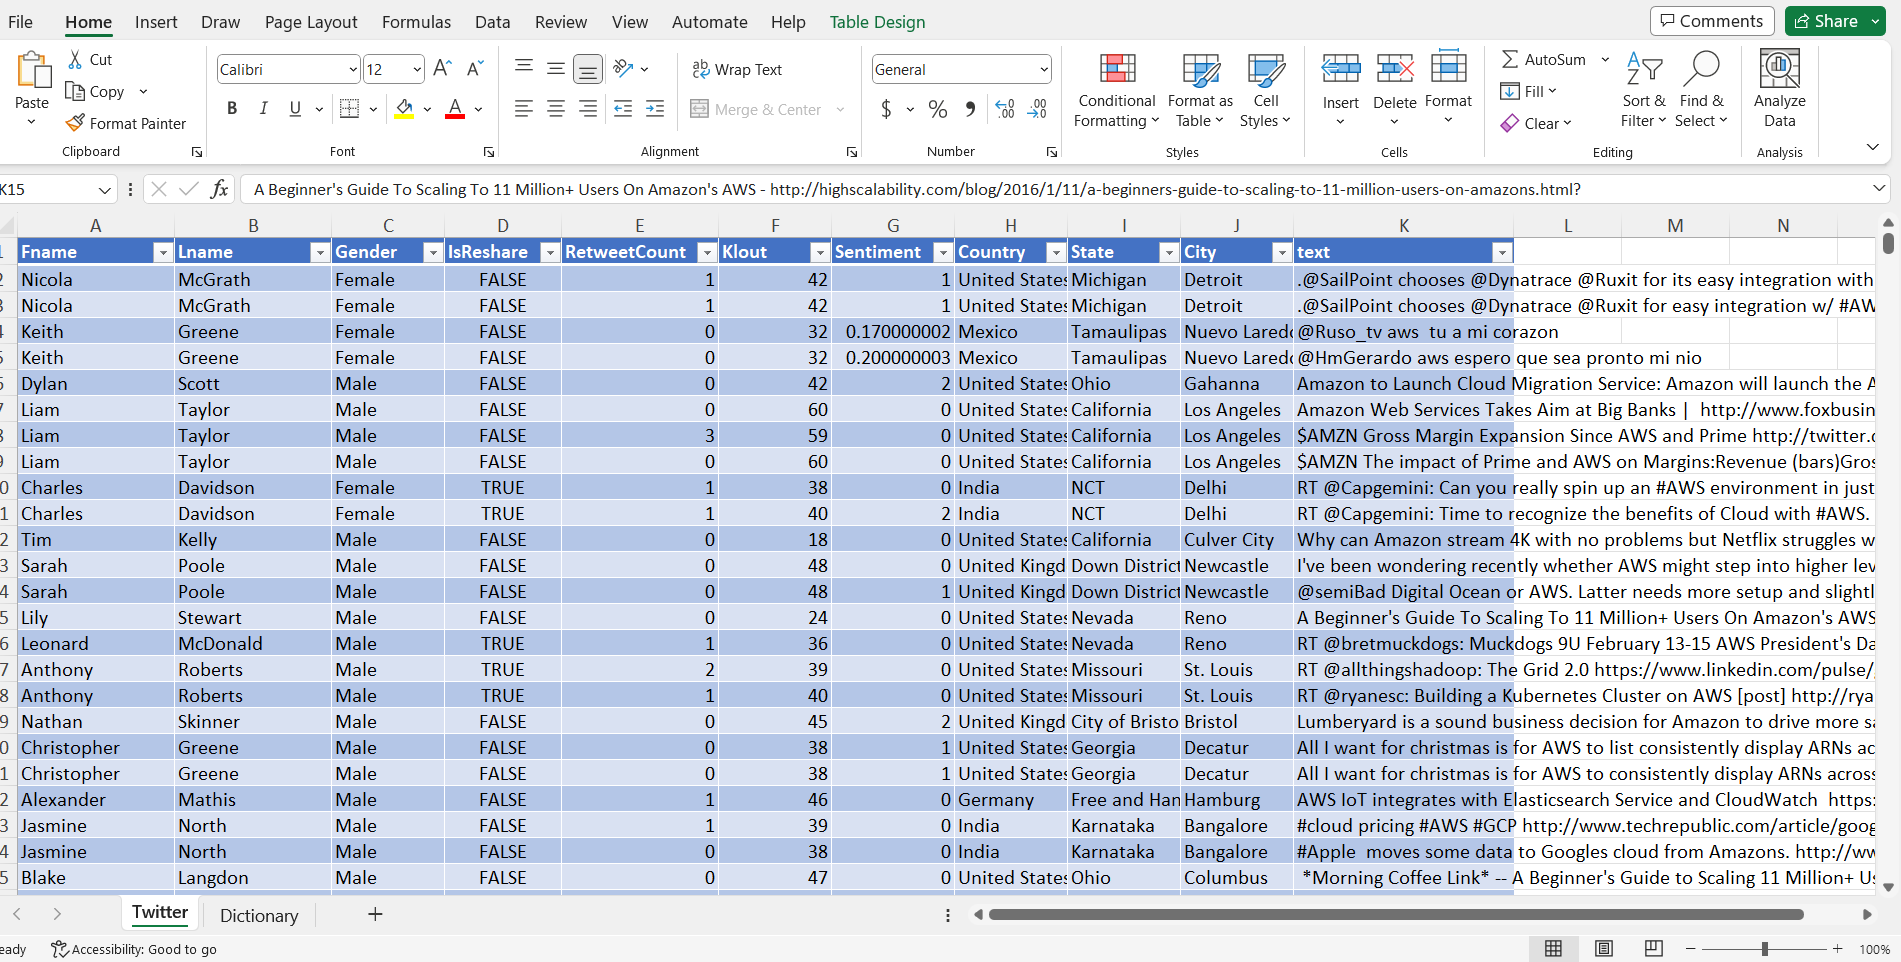Open Conditional Formatting options

point(1115,89)
